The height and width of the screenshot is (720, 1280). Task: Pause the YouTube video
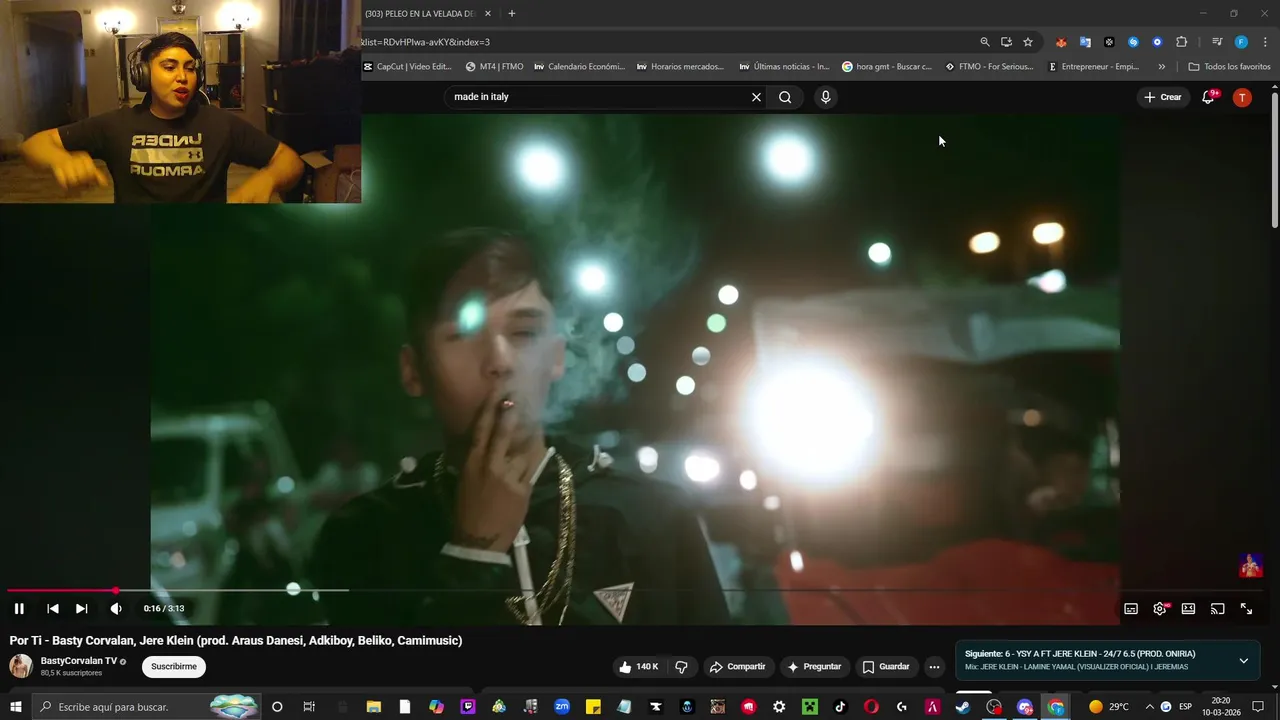[19, 608]
